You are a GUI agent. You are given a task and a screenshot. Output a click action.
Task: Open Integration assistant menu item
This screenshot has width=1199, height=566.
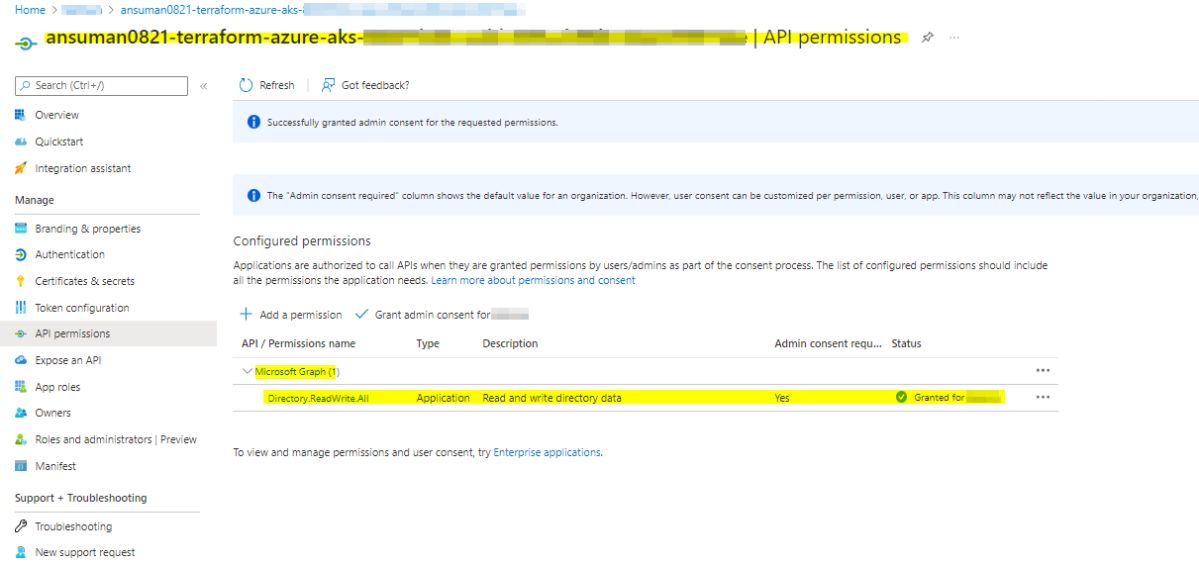pos(83,168)
